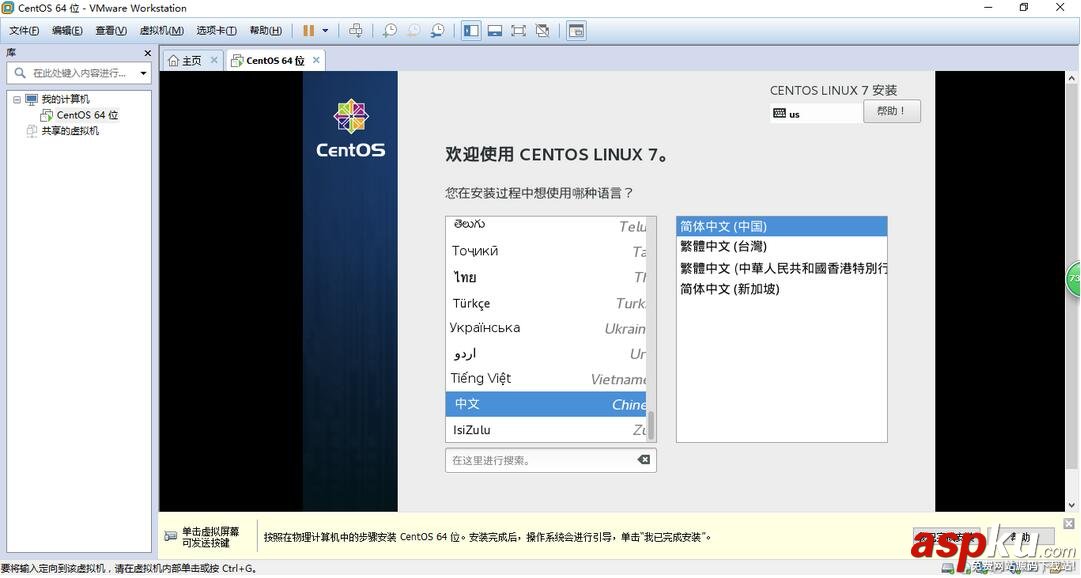Click the send Ctrl+Alt+Del icon

356,30
